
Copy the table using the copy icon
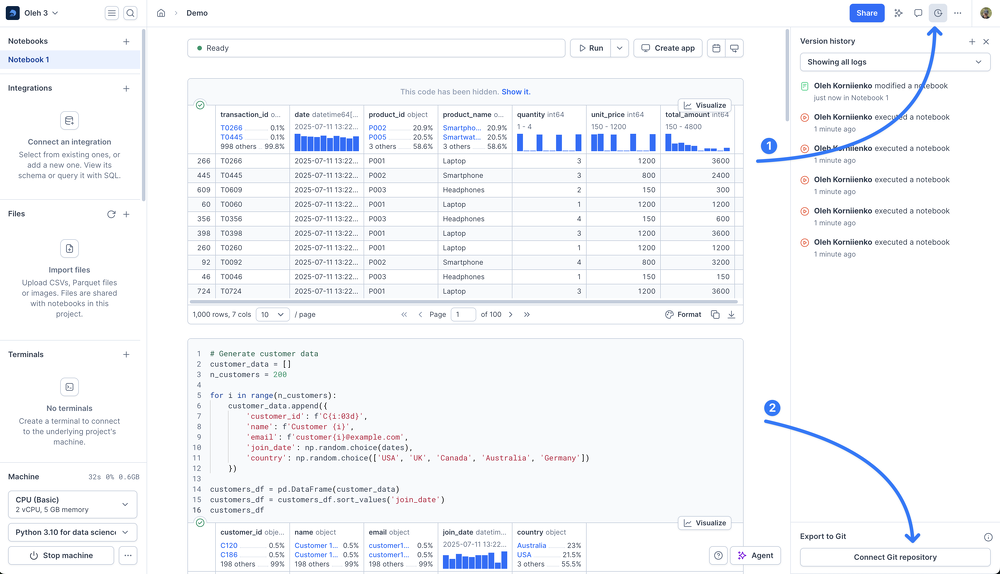click(715, 314)
